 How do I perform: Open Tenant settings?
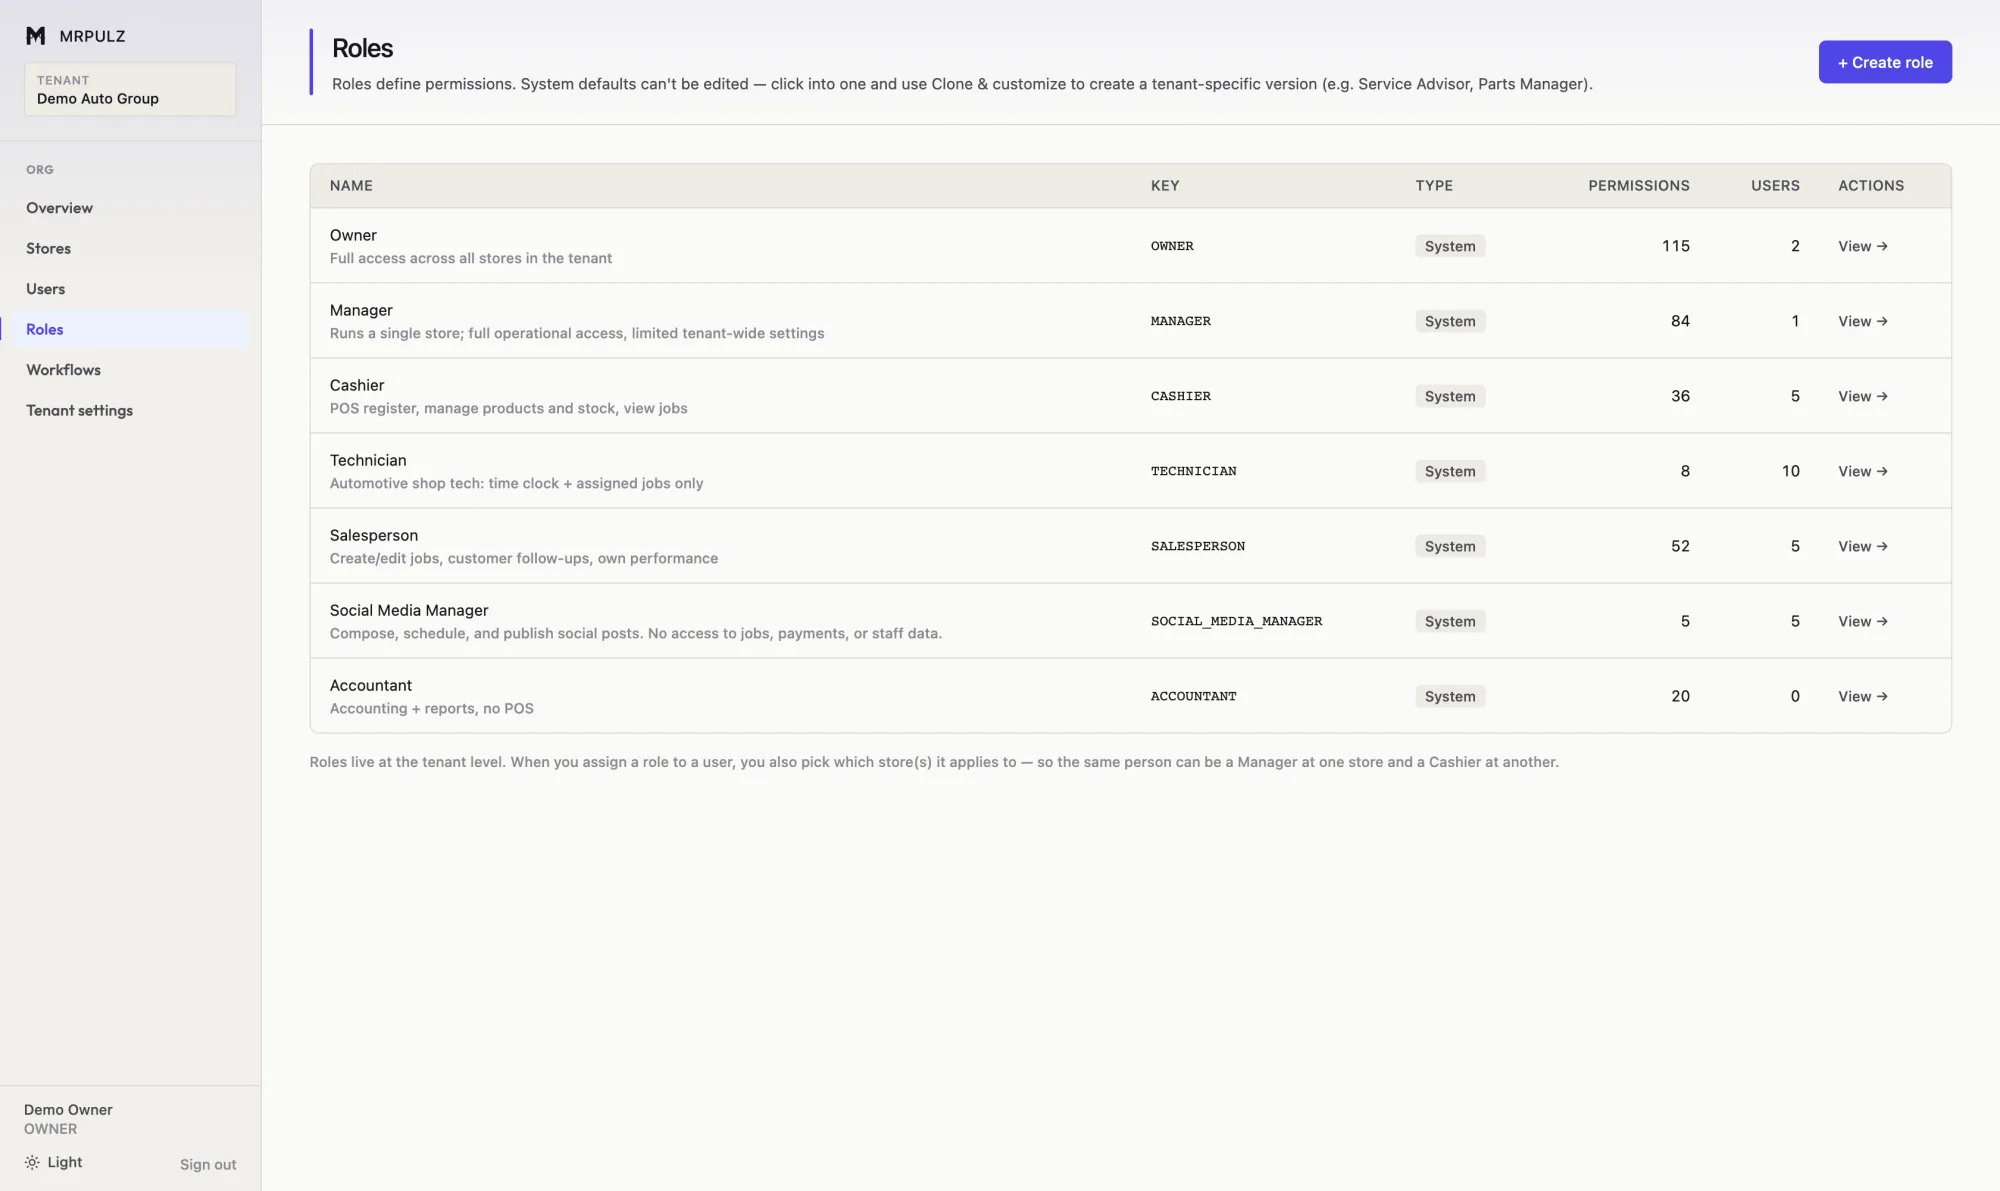click(x=79, y=410)
